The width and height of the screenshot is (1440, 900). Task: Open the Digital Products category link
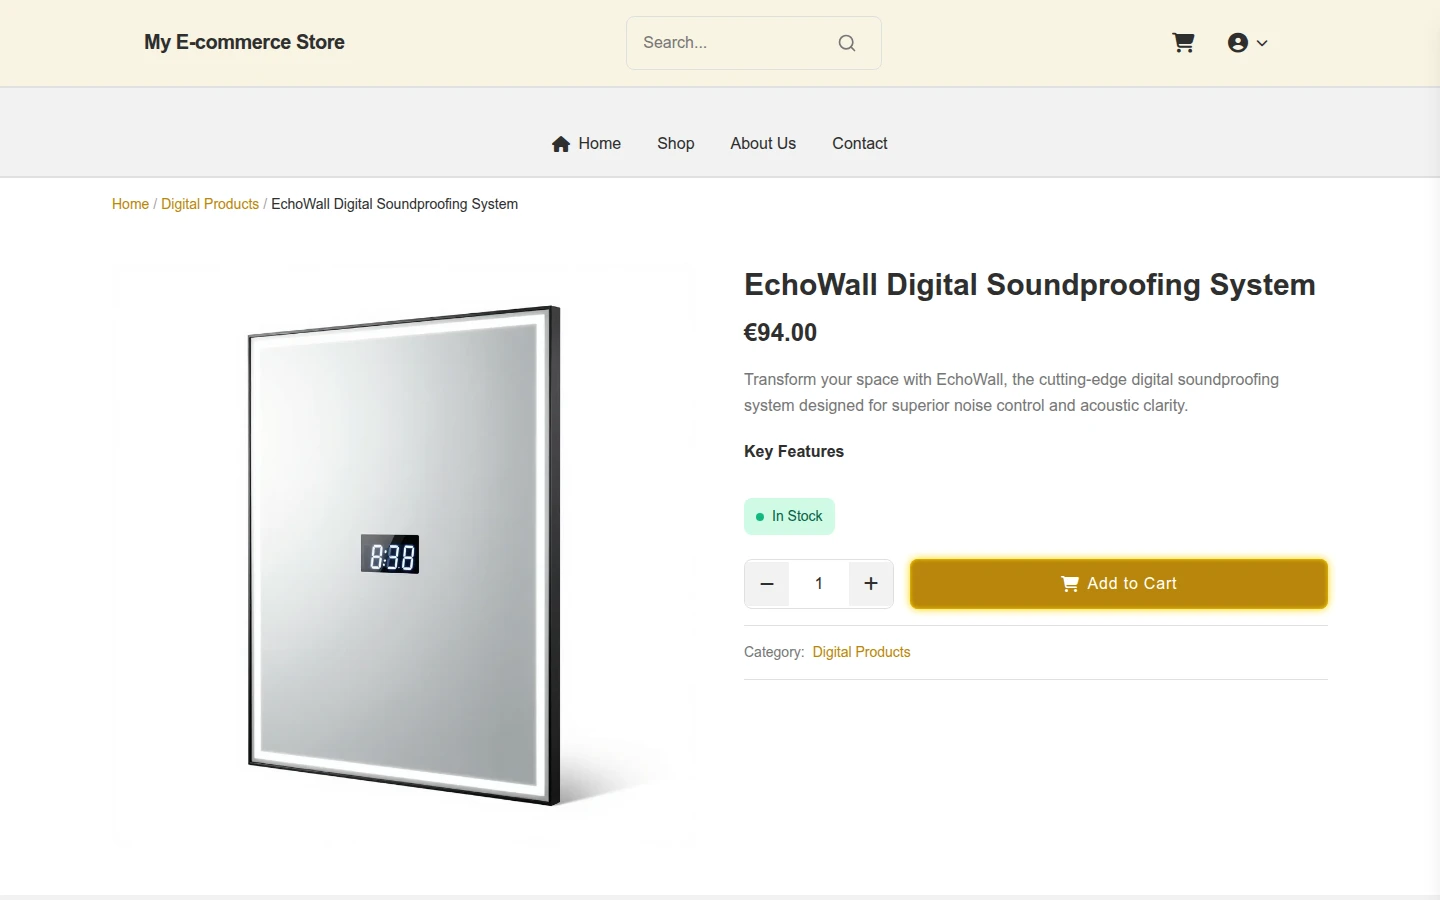(861, 652)
